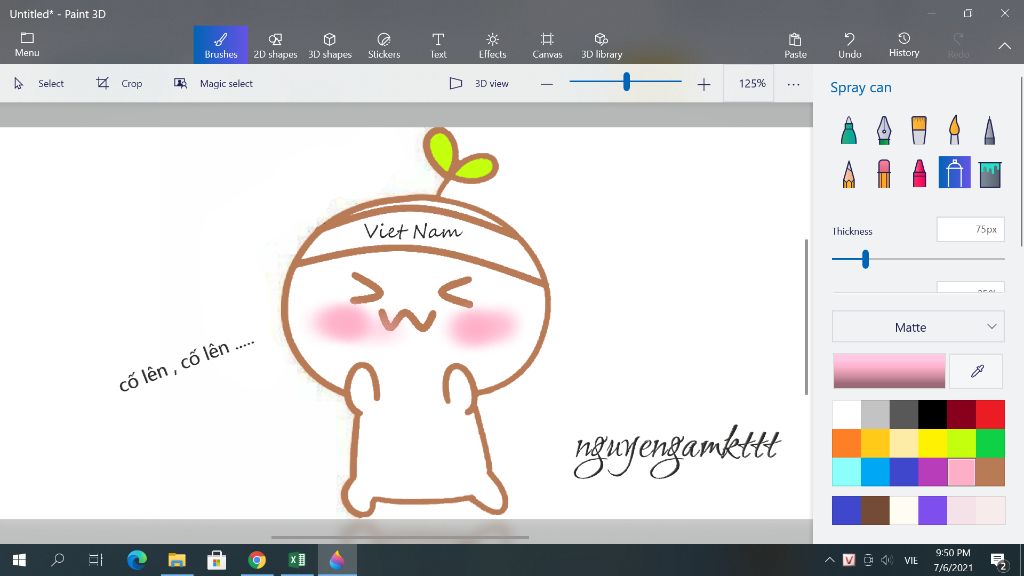This screenshot has width=1024, height=576.
Task: Select the Eraser tool
Action: pyautogui.click(x=884, y=174)
